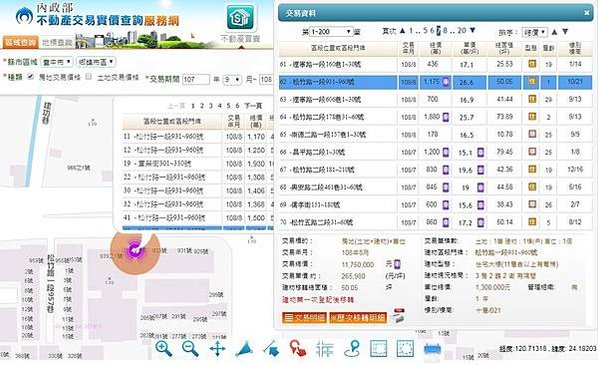Select popup row 41 priced 1,500
598x365 pixels.
(x=198, y=218)
